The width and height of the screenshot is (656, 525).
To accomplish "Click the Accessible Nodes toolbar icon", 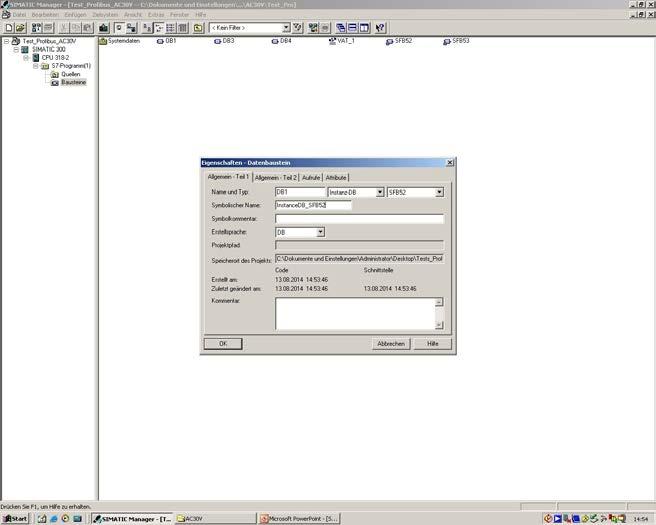I will 37,28.
